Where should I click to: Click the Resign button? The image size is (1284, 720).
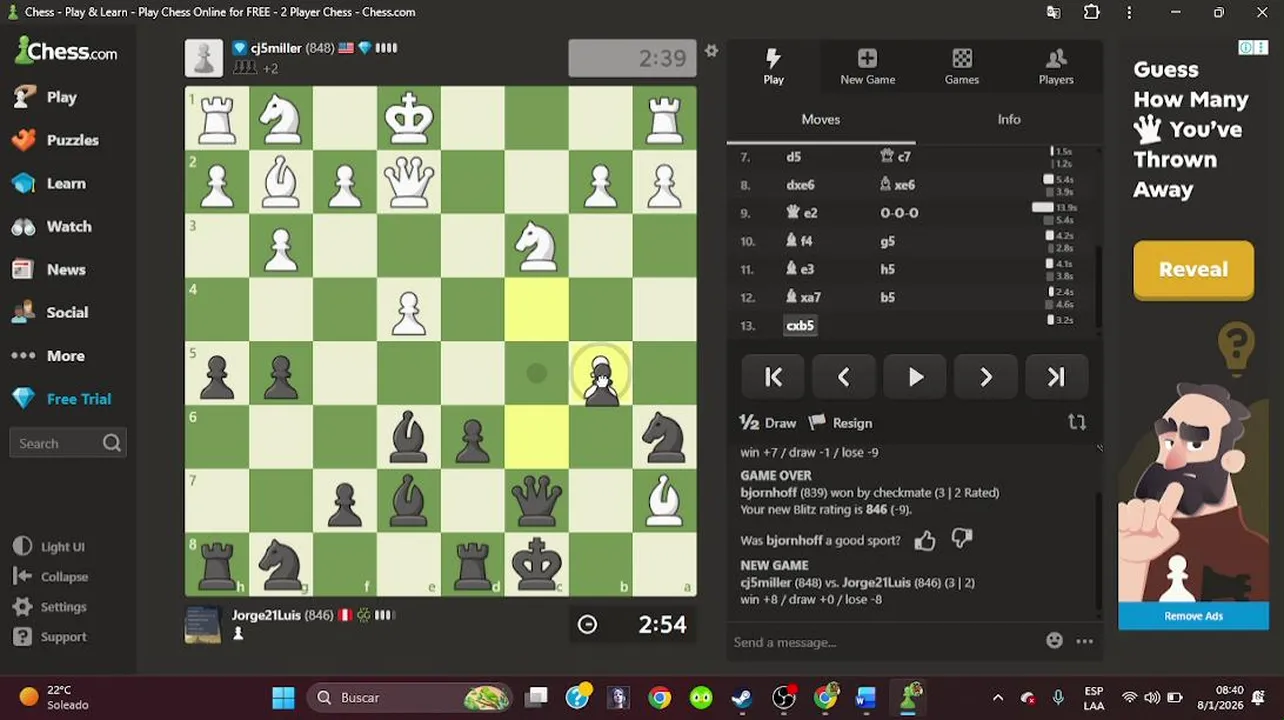841,423
